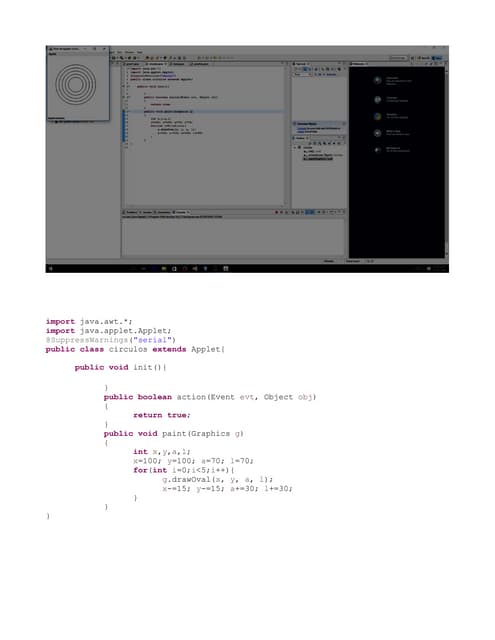This screenshot has width=495, height=640.
Task: Open the Tutorials icon on Welcome page
Action: (x=377, y=100)
